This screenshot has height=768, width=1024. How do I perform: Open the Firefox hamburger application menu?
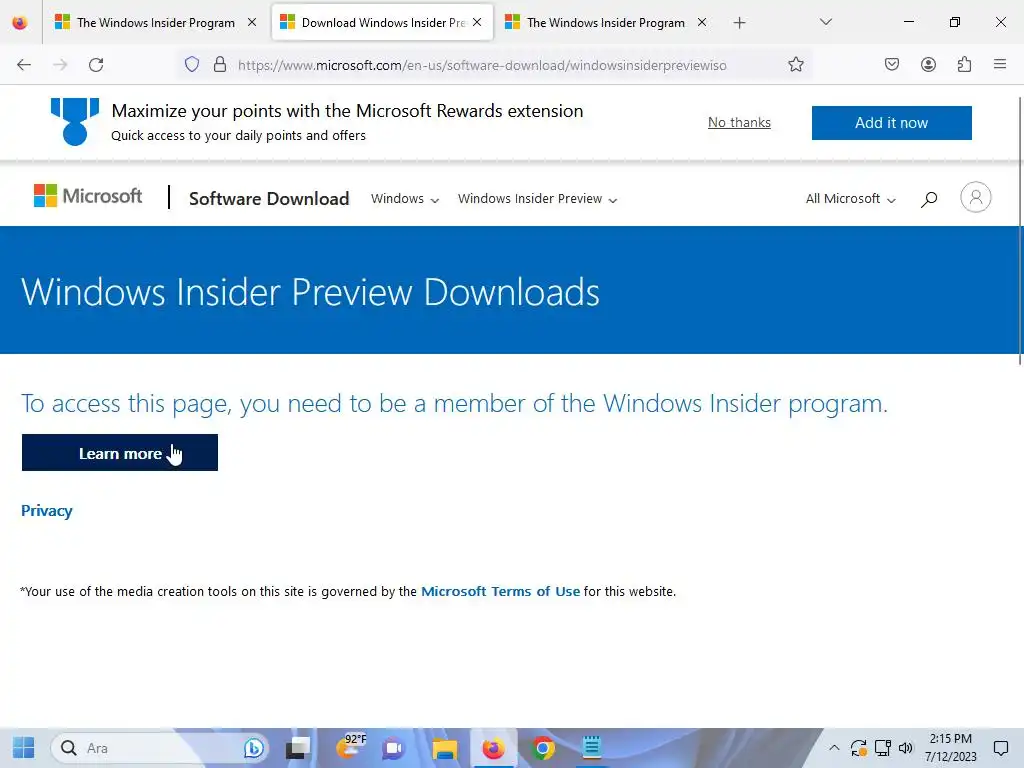(x=1000, y=64)
